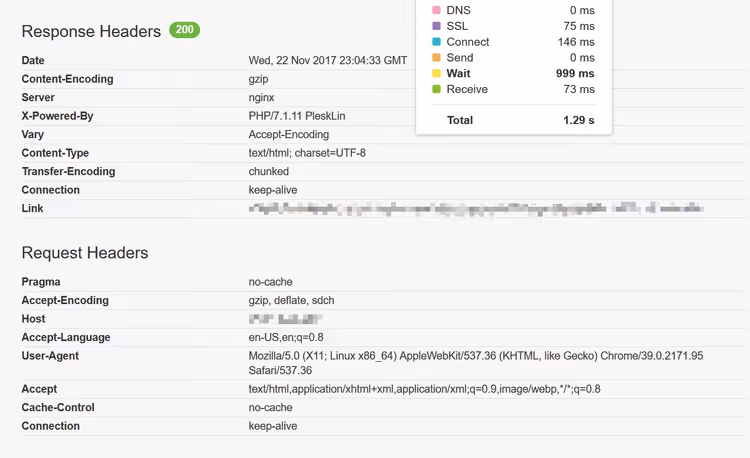This screenshot has height=458, width=750.
Task: Click the Vary header name
Action: (33, 134)
